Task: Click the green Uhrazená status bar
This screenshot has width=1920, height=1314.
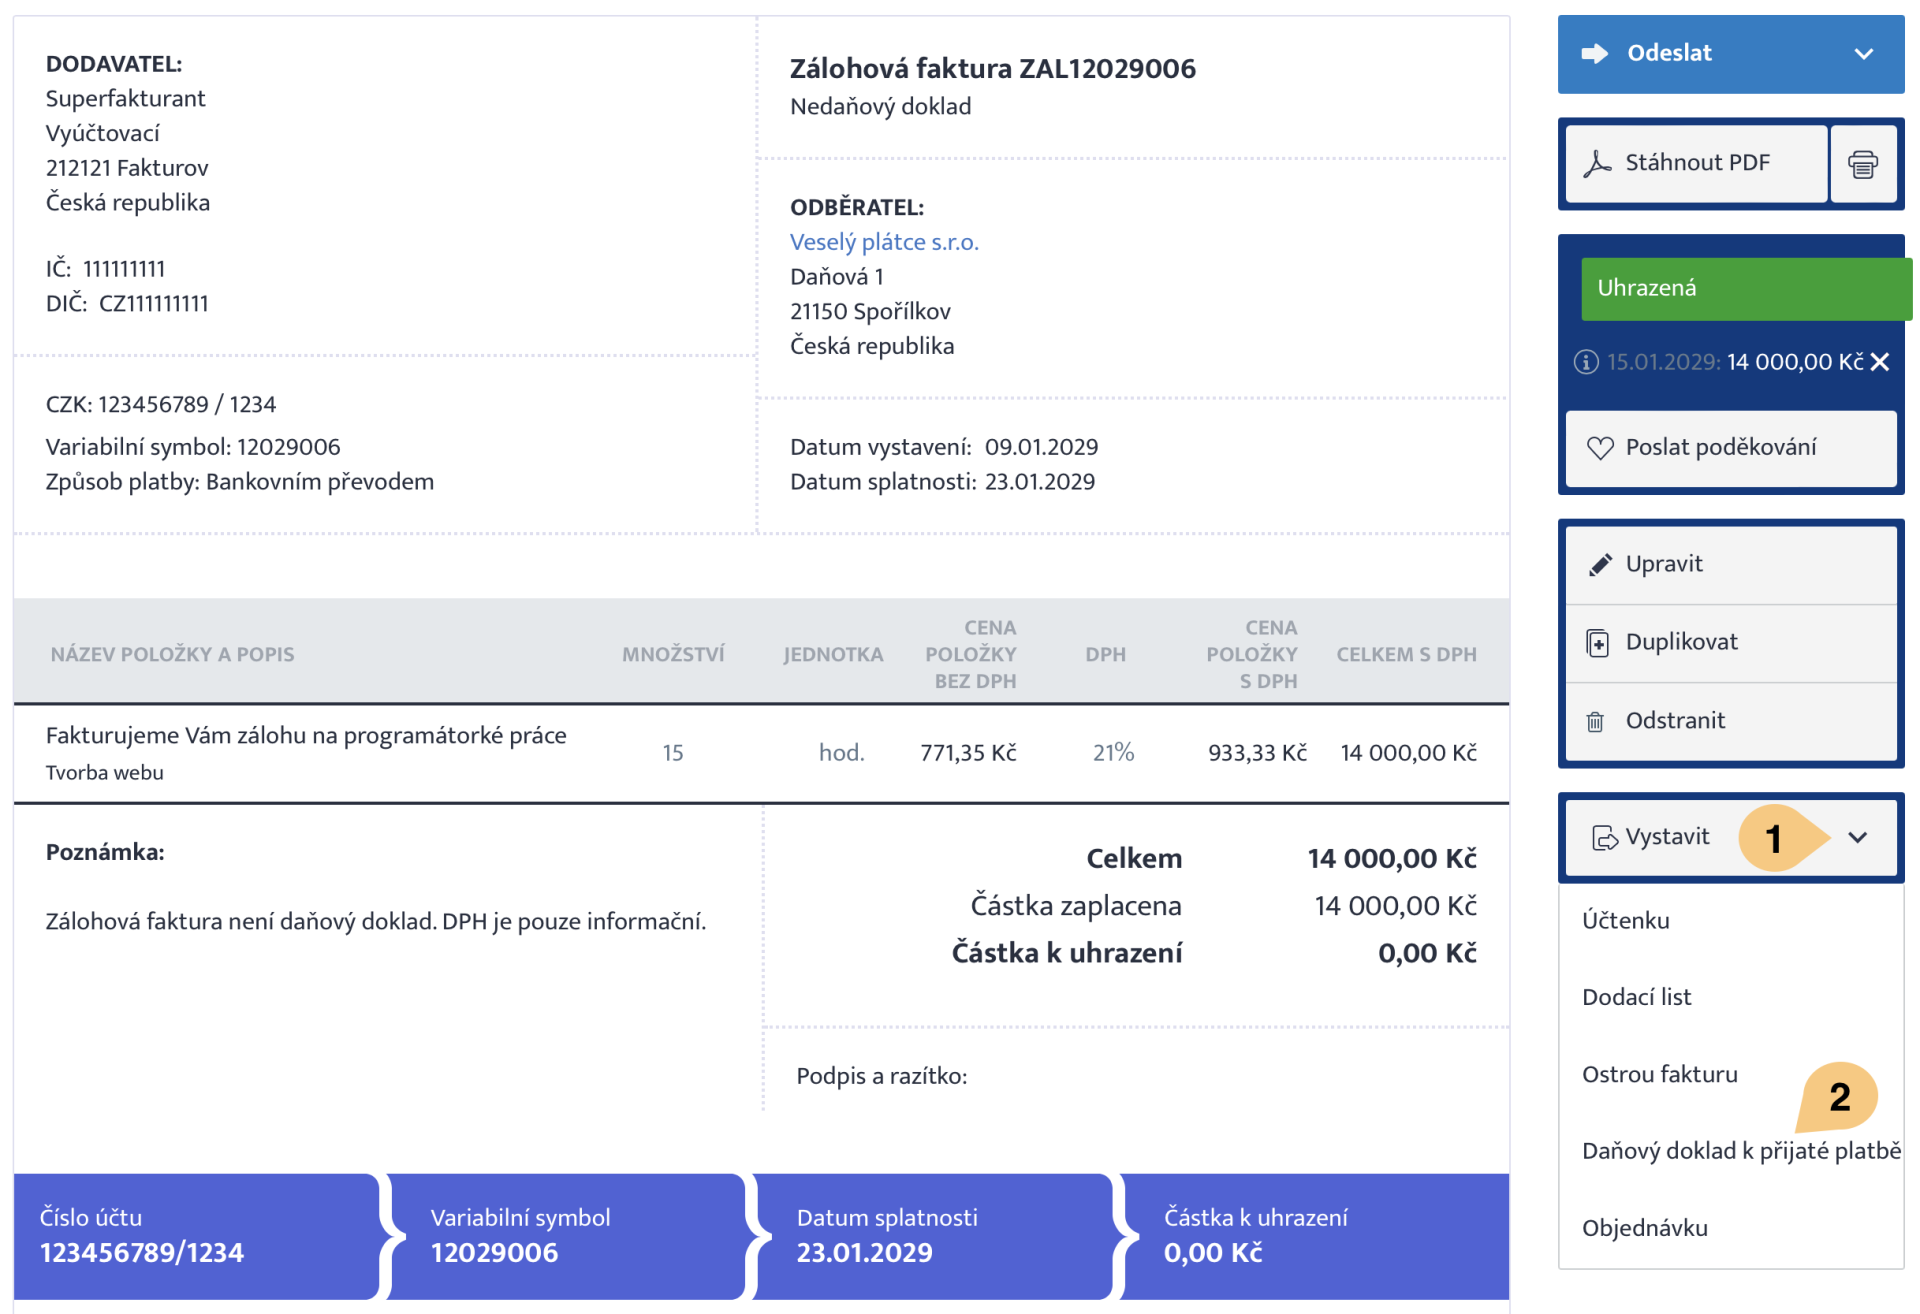Action: pyautogui.click(x=1746, y=288)
